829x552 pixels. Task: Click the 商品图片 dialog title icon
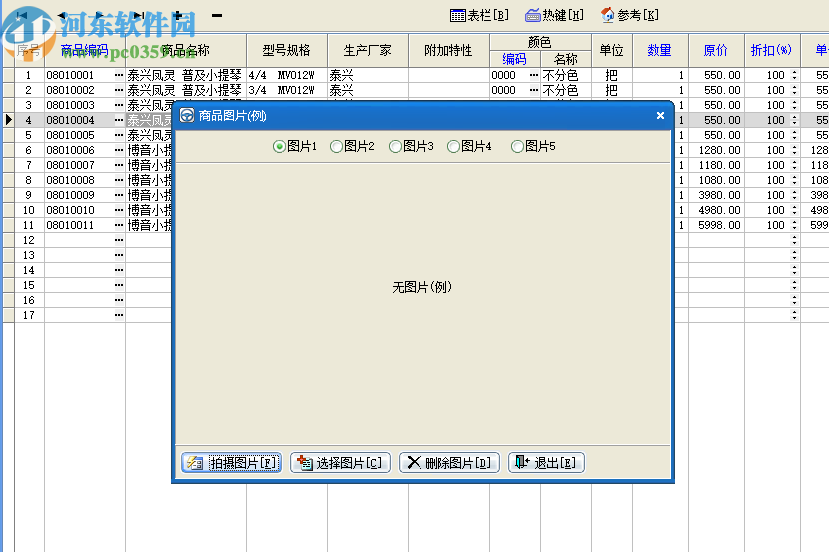point(187,115)
